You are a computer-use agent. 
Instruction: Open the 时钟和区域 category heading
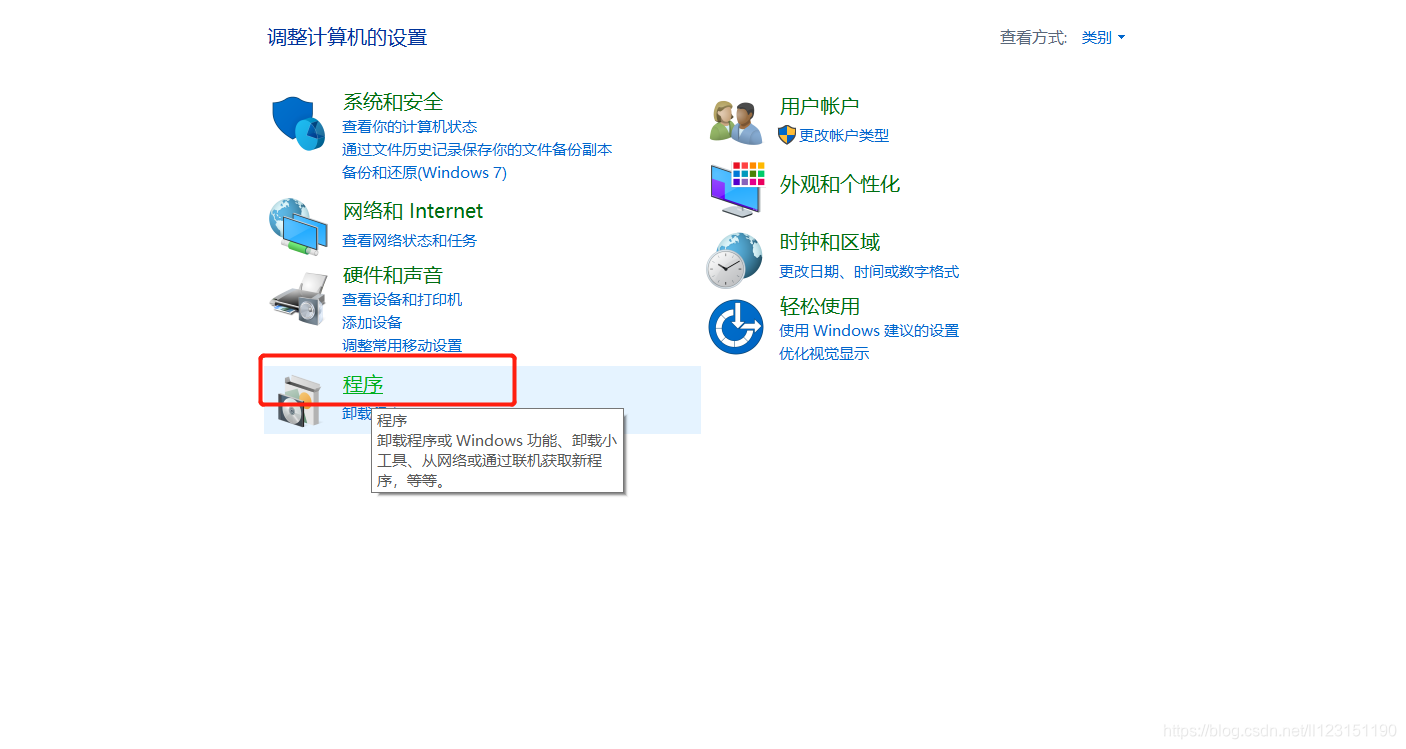pyautogui.click(x=830, y=242)
